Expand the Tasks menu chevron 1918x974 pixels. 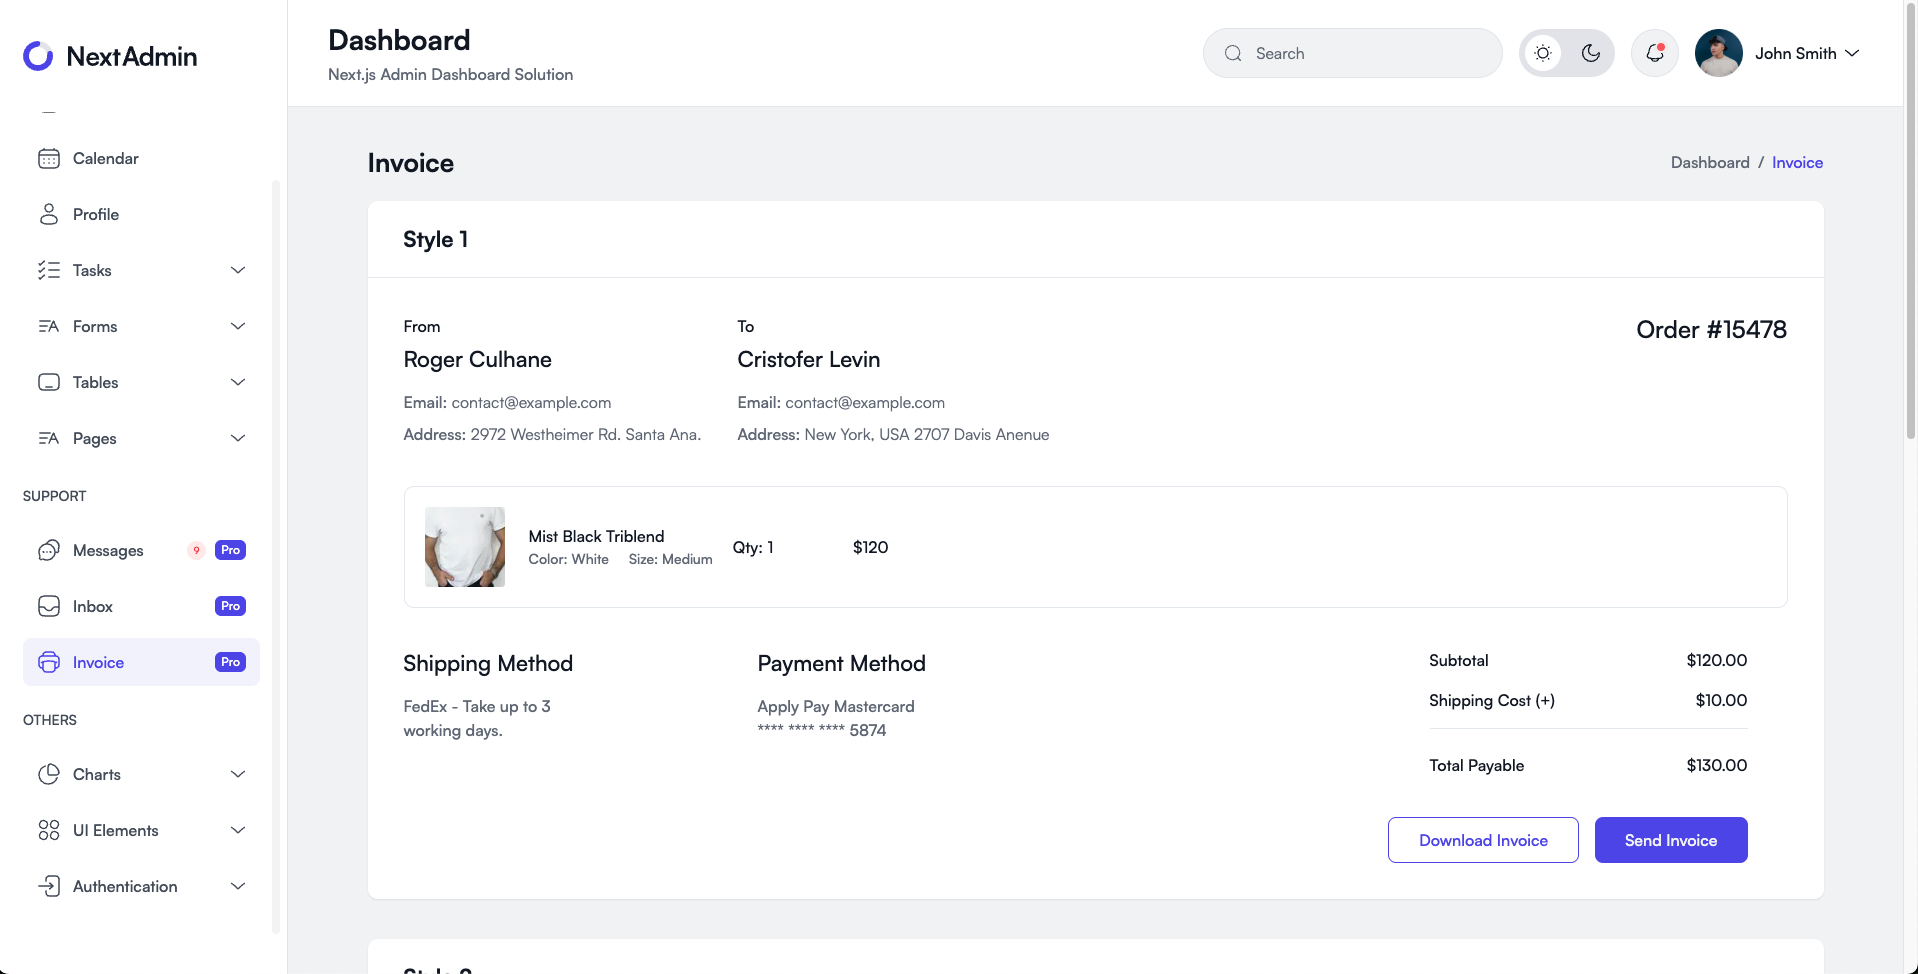238,270
